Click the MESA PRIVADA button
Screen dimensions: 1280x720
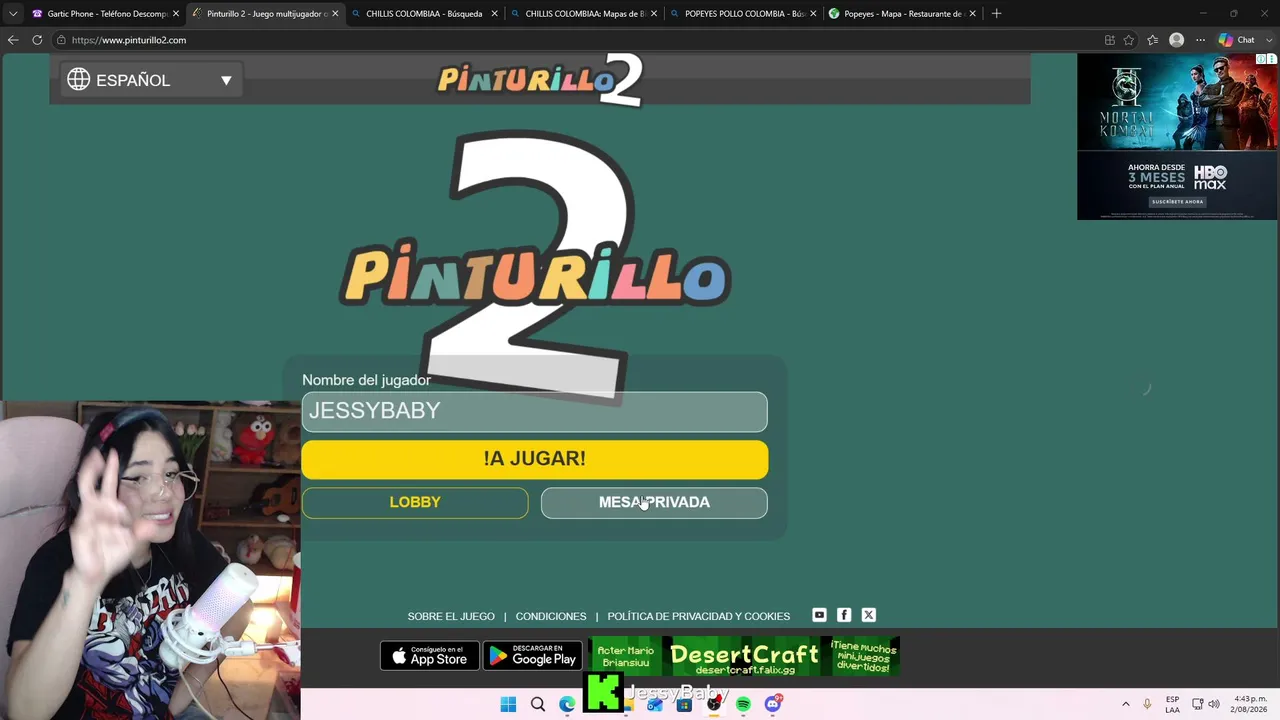(x=654, y=502)
